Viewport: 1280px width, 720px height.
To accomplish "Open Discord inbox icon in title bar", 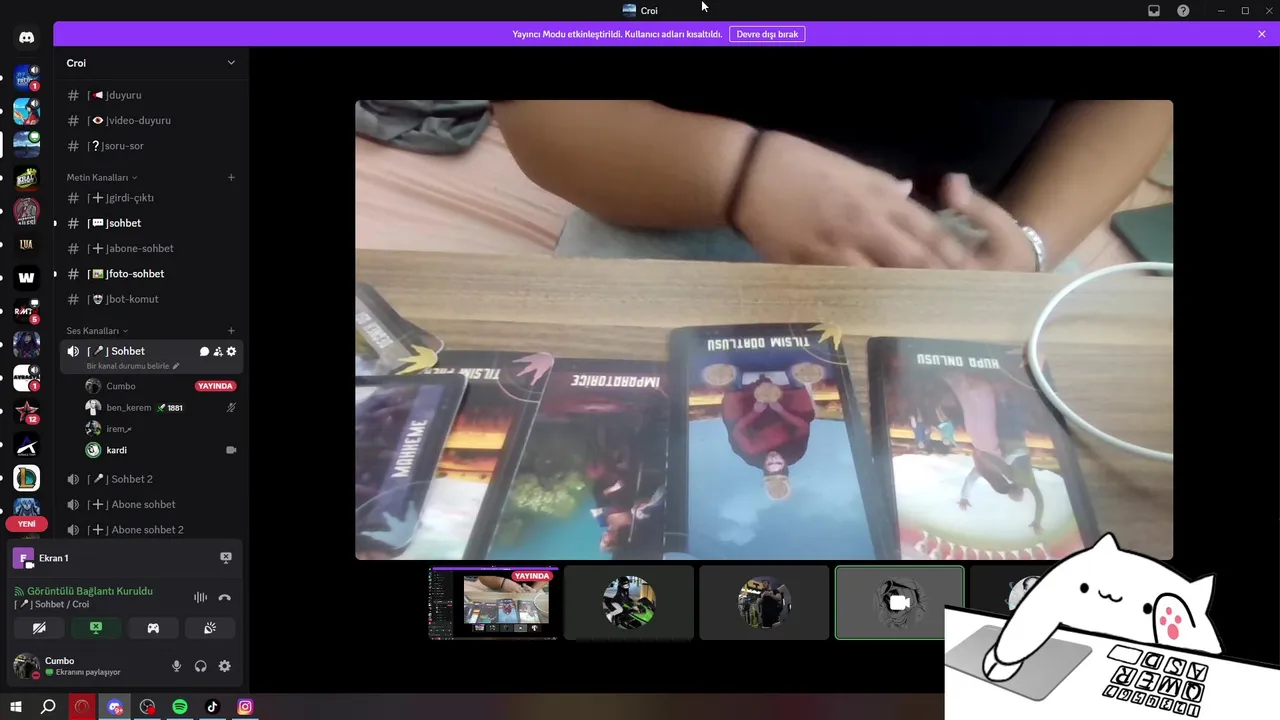I will (1154, 11).
